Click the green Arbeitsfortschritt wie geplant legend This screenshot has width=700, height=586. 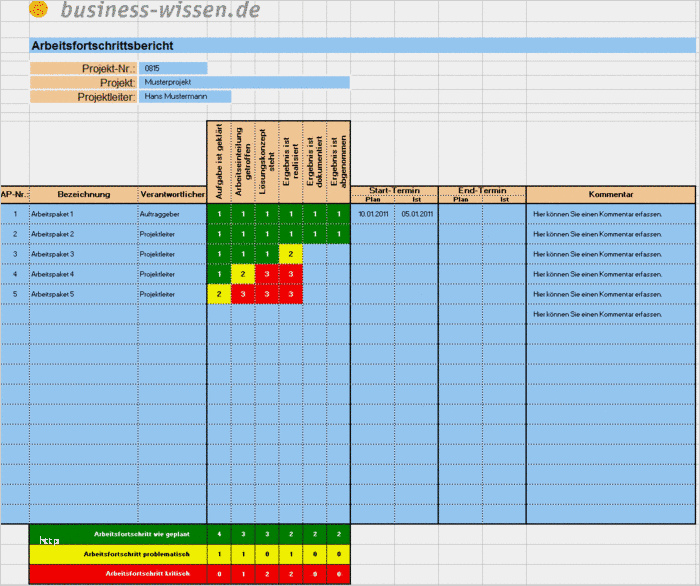[118, 535]
